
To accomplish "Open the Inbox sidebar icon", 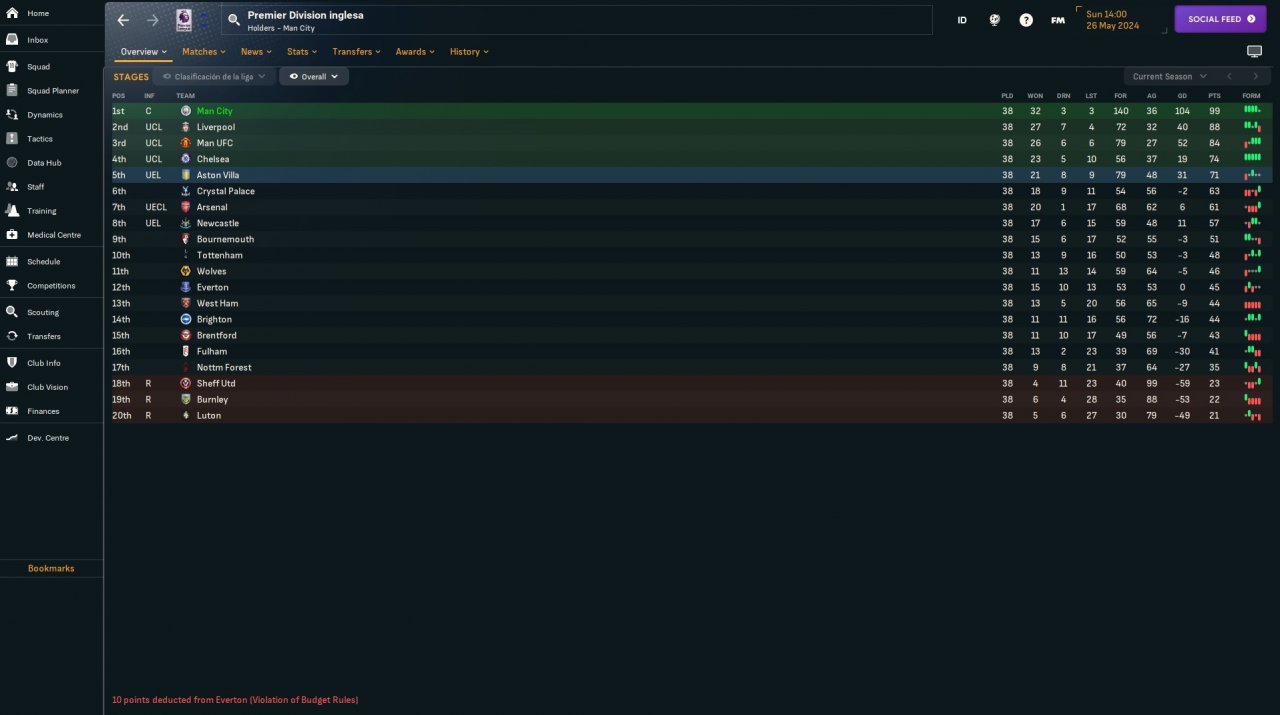I will point(12,40).
